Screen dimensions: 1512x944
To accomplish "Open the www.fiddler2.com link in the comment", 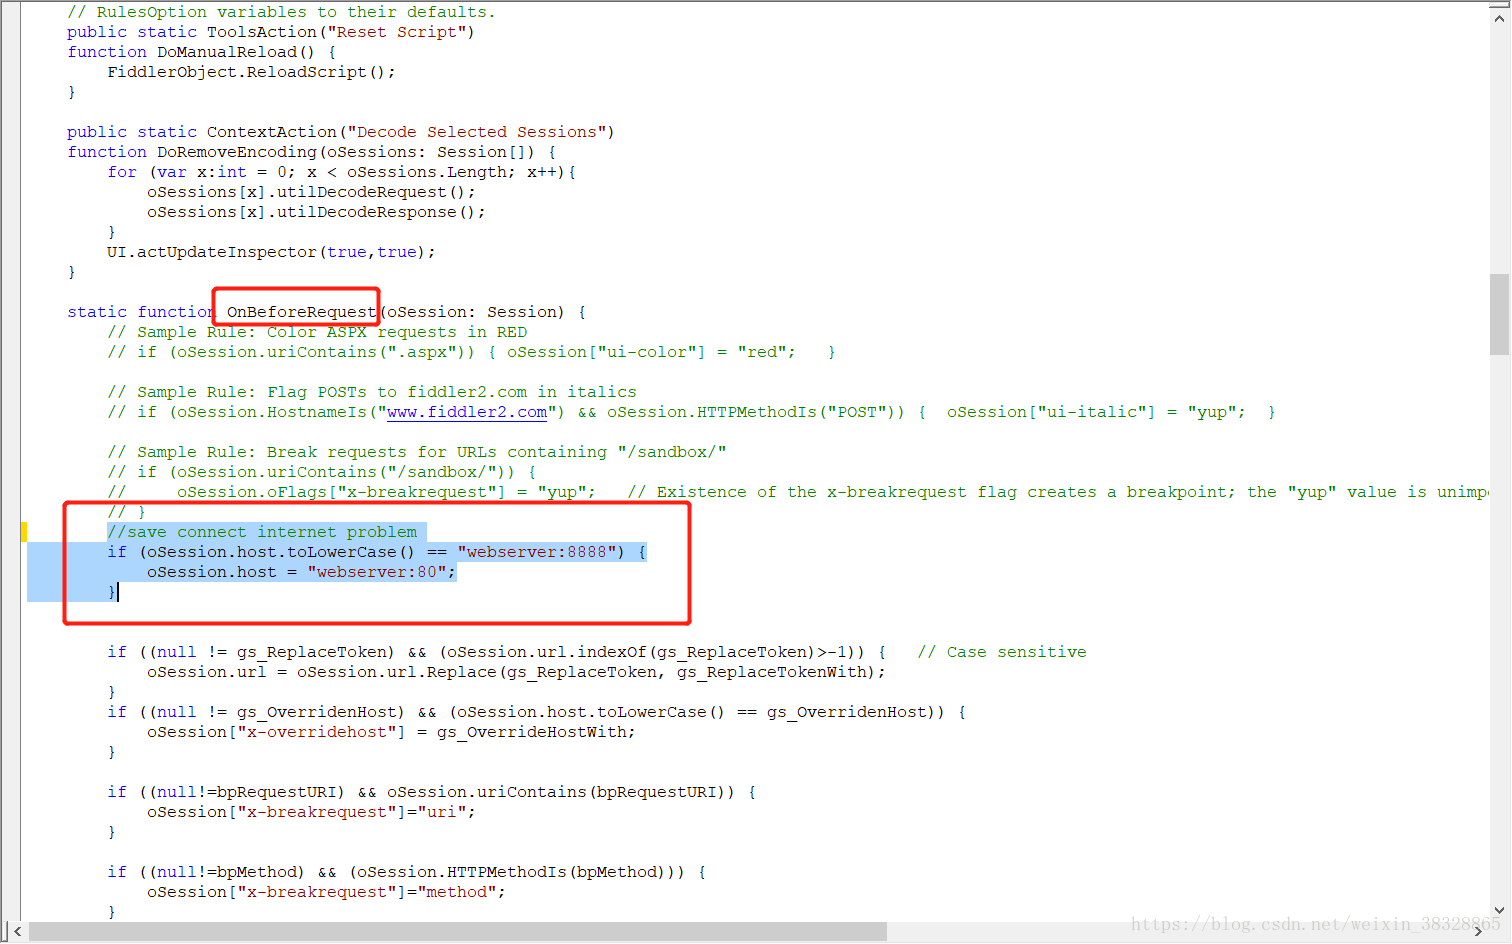I will click(x=467, y=412).
